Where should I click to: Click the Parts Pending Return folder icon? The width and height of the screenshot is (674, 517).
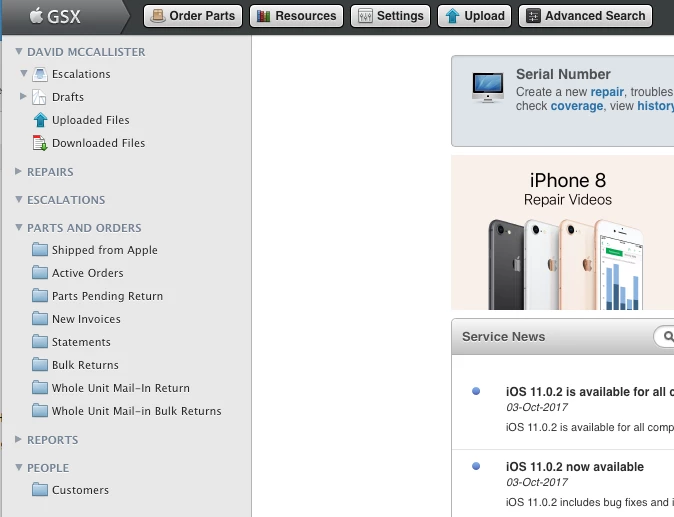click(40, 295)
